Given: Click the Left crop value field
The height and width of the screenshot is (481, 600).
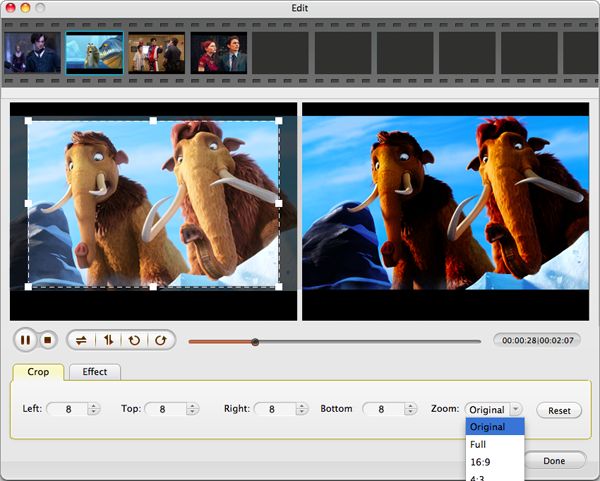Looking at the screenshot, I should [x=68, y=409].
